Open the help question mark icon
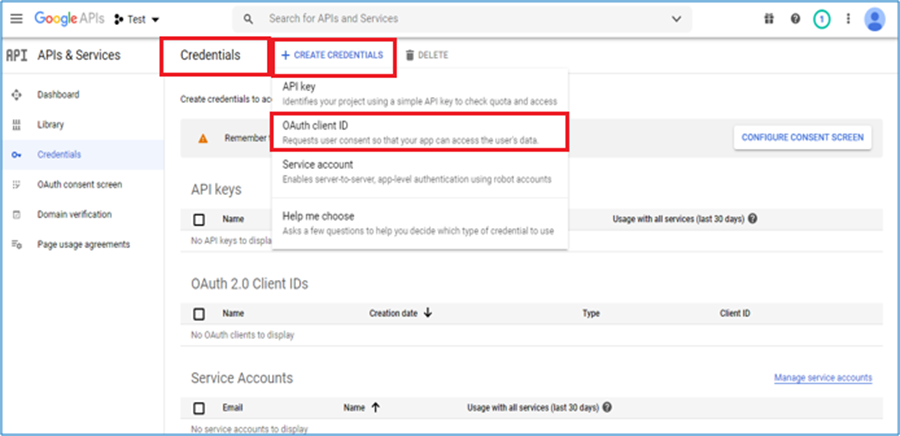Screen dimensions: 900x436 (x=795, y=19)
